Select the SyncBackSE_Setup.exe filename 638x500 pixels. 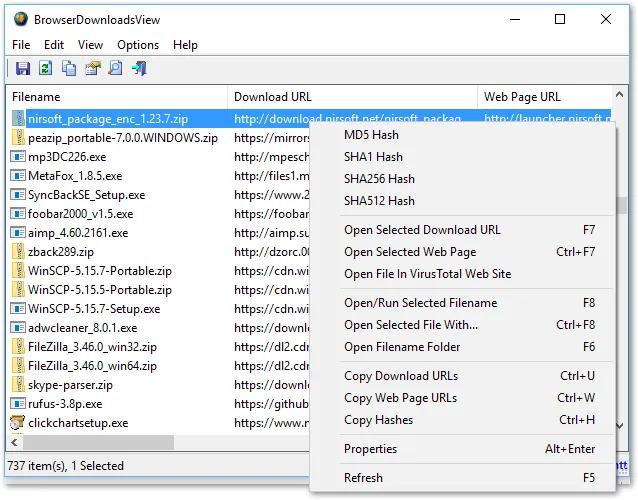[87, 195]
